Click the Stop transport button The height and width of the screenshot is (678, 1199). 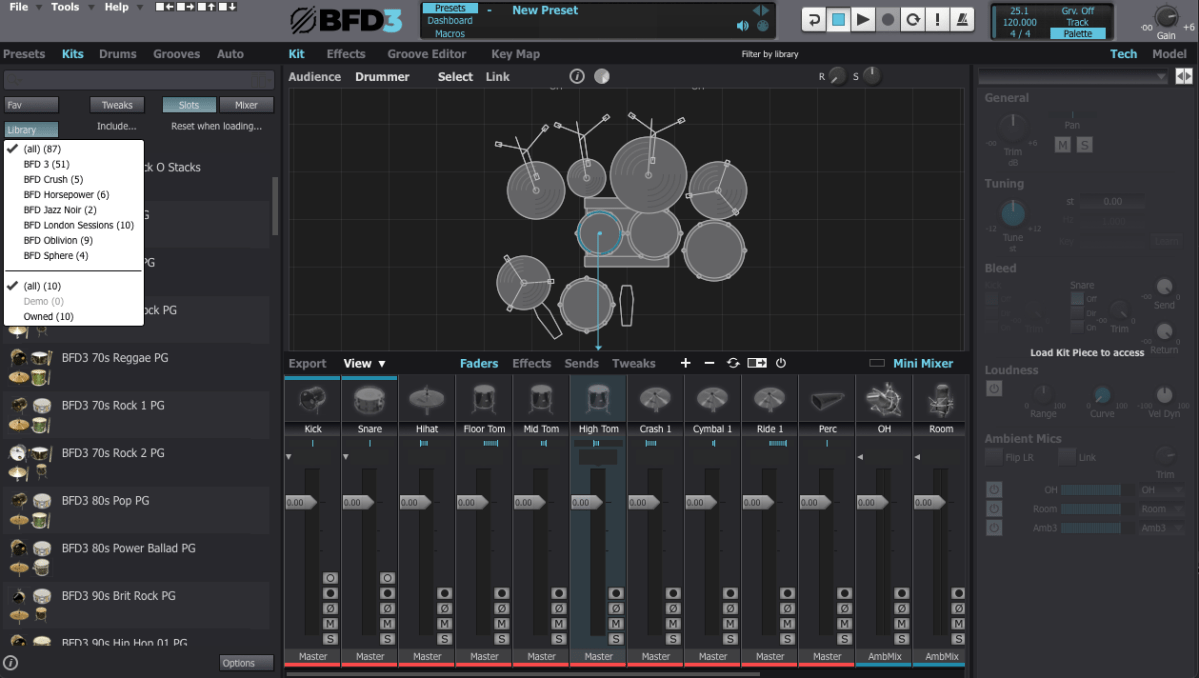coord(839,19)
